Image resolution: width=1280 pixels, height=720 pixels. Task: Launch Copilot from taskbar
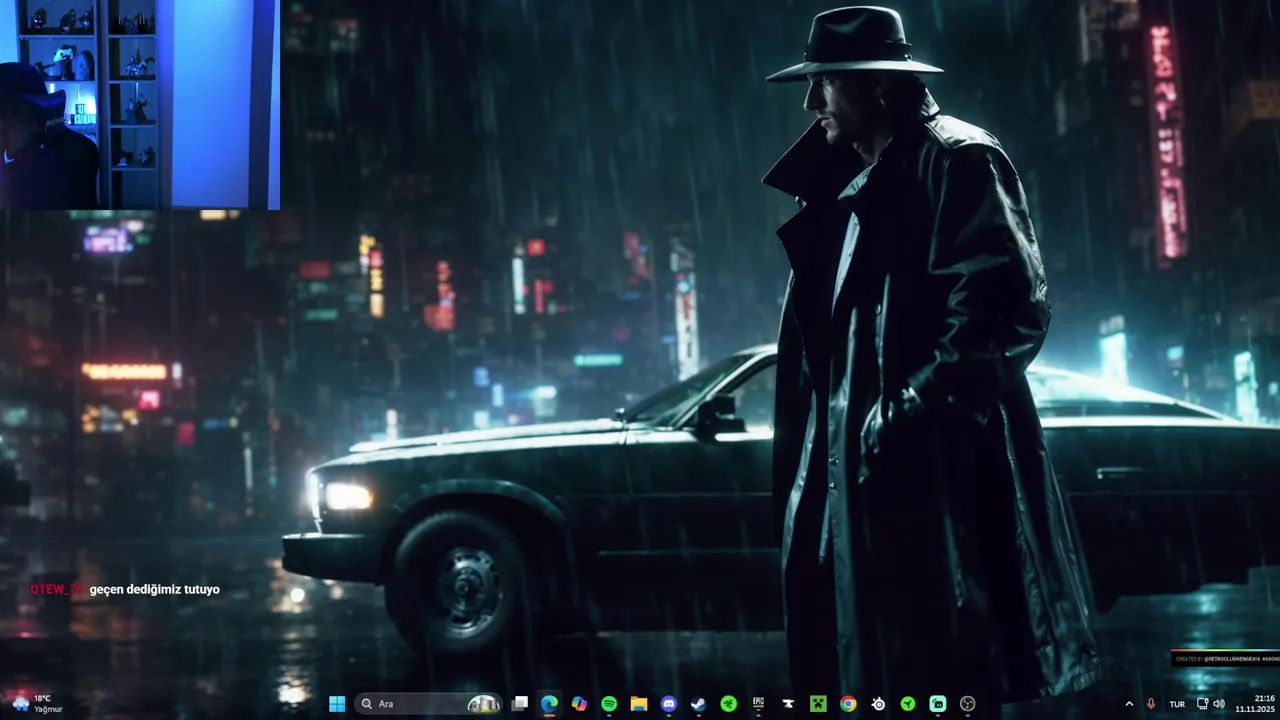pos(579,704)
